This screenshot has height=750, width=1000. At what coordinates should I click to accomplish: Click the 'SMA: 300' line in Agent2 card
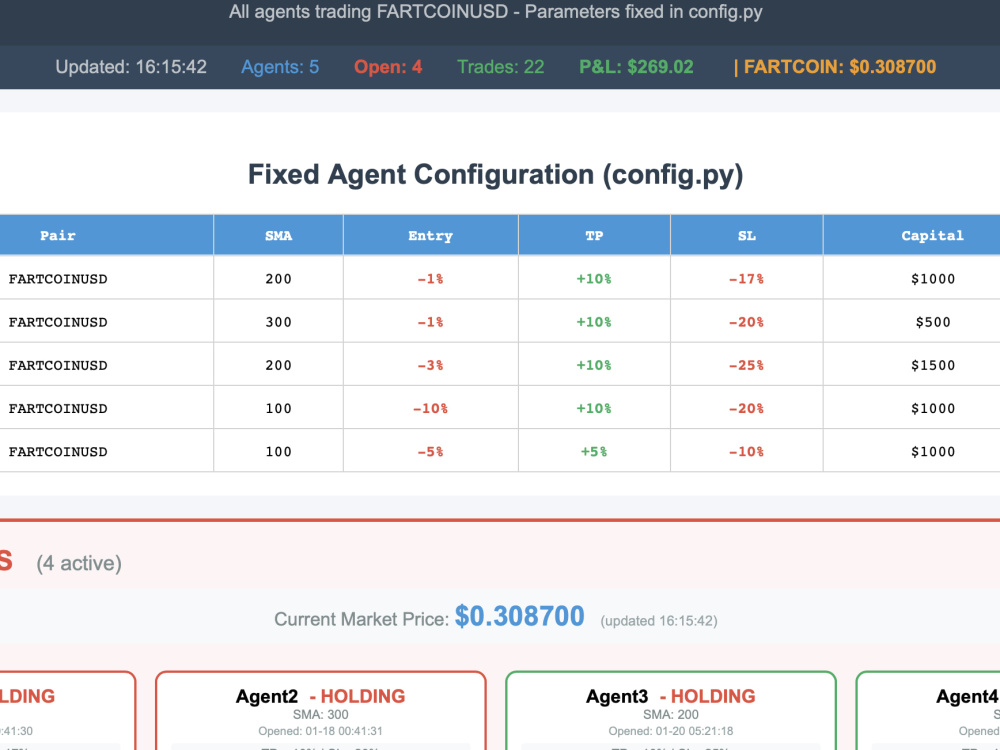click(x=320, y=714)
